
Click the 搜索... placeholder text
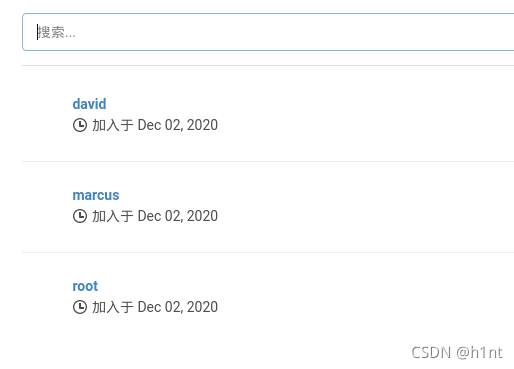(56, 32)
